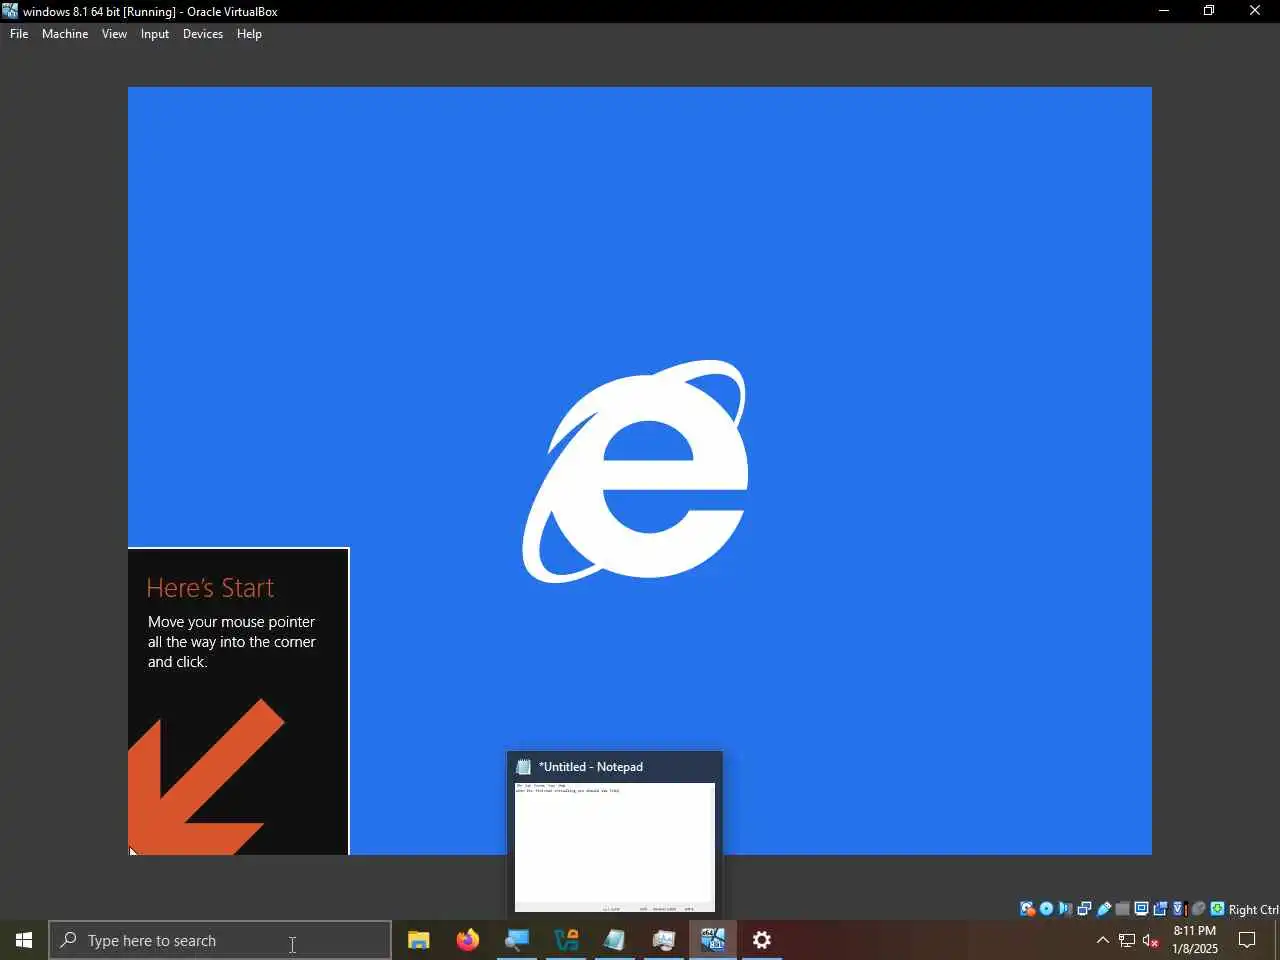Click the shared folders status icon

1122,908
